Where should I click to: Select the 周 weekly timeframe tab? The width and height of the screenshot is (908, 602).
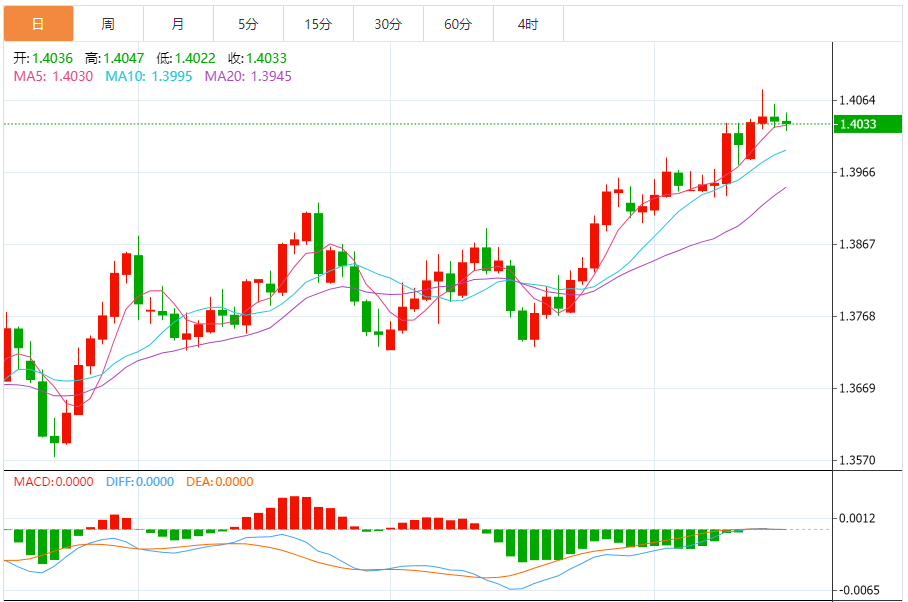point(108,23)
